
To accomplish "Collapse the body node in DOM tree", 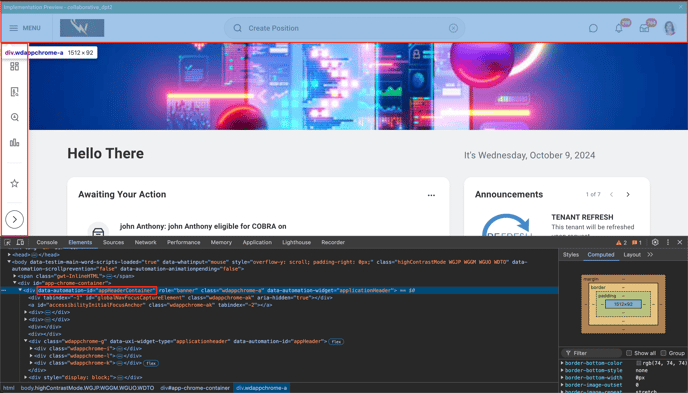I will (x=9, y=262).
